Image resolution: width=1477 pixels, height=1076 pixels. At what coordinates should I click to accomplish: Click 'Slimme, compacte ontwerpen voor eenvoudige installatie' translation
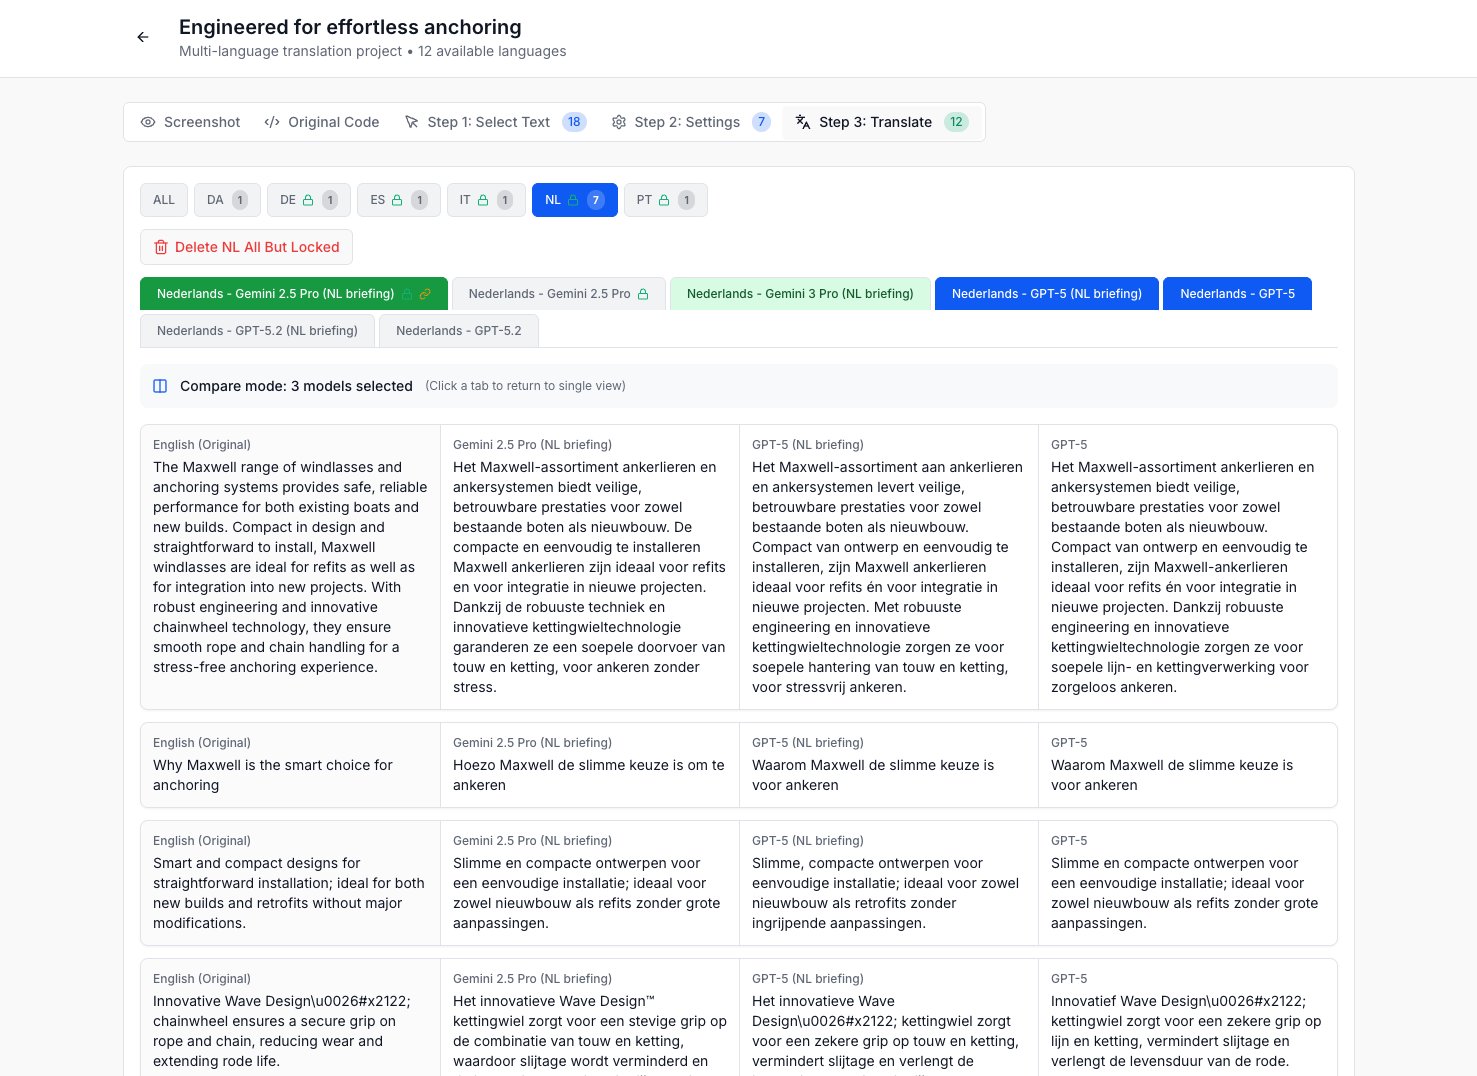point(885,893)
